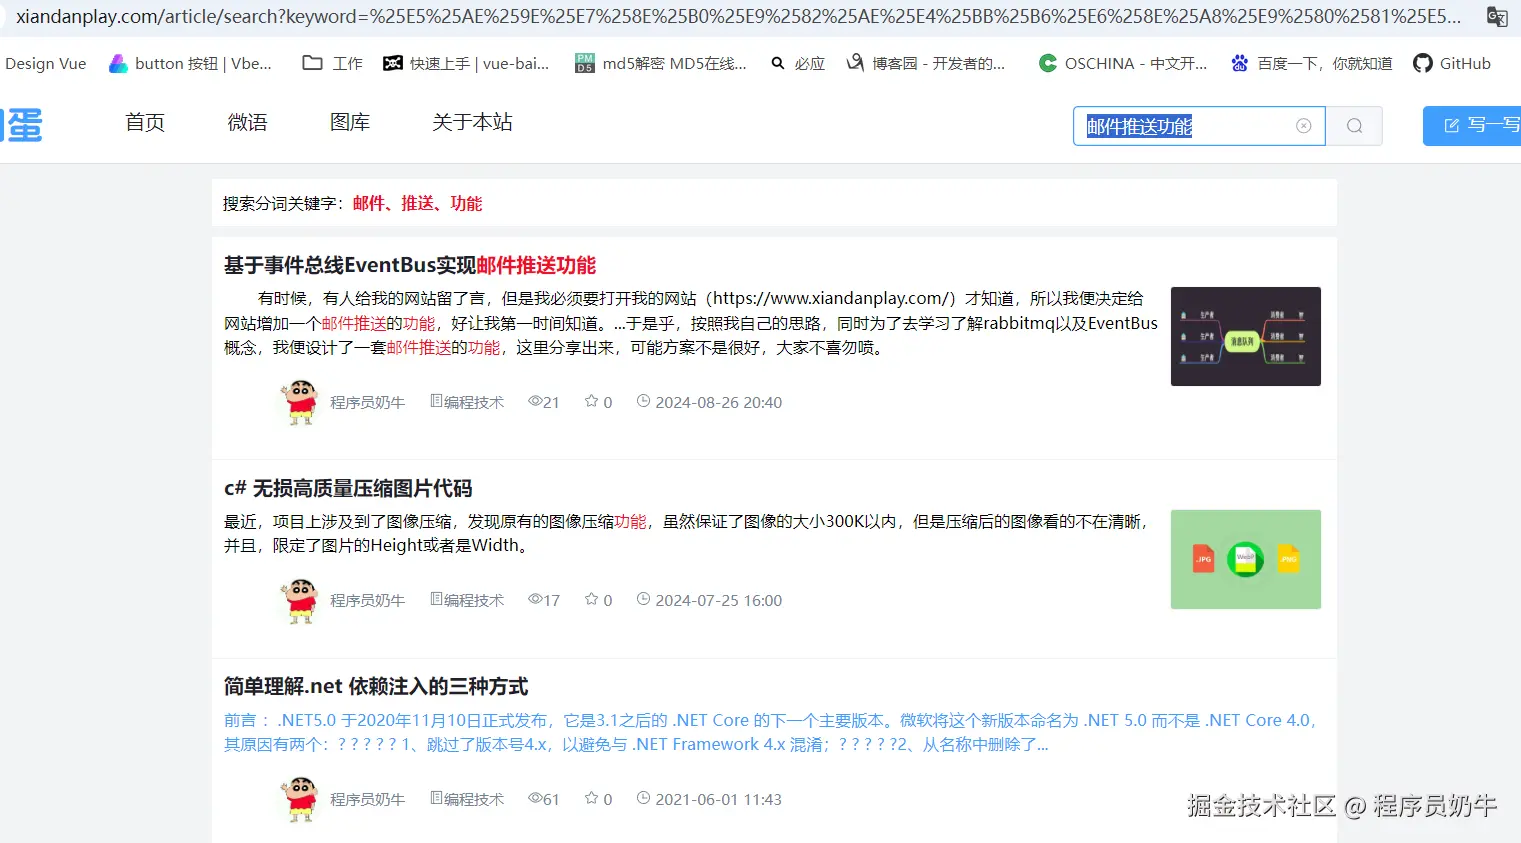The height and width of the screenshot is (843, 1521).
Task: Open the 微语 nav item
Action: click(247, 122)
